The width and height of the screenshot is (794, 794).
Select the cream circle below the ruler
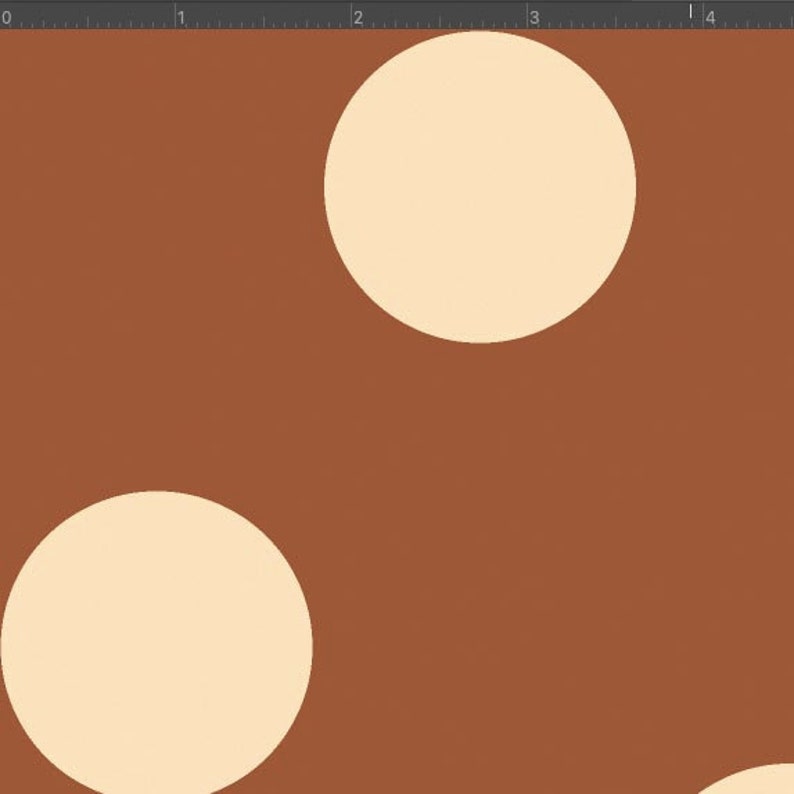[480, 187]
